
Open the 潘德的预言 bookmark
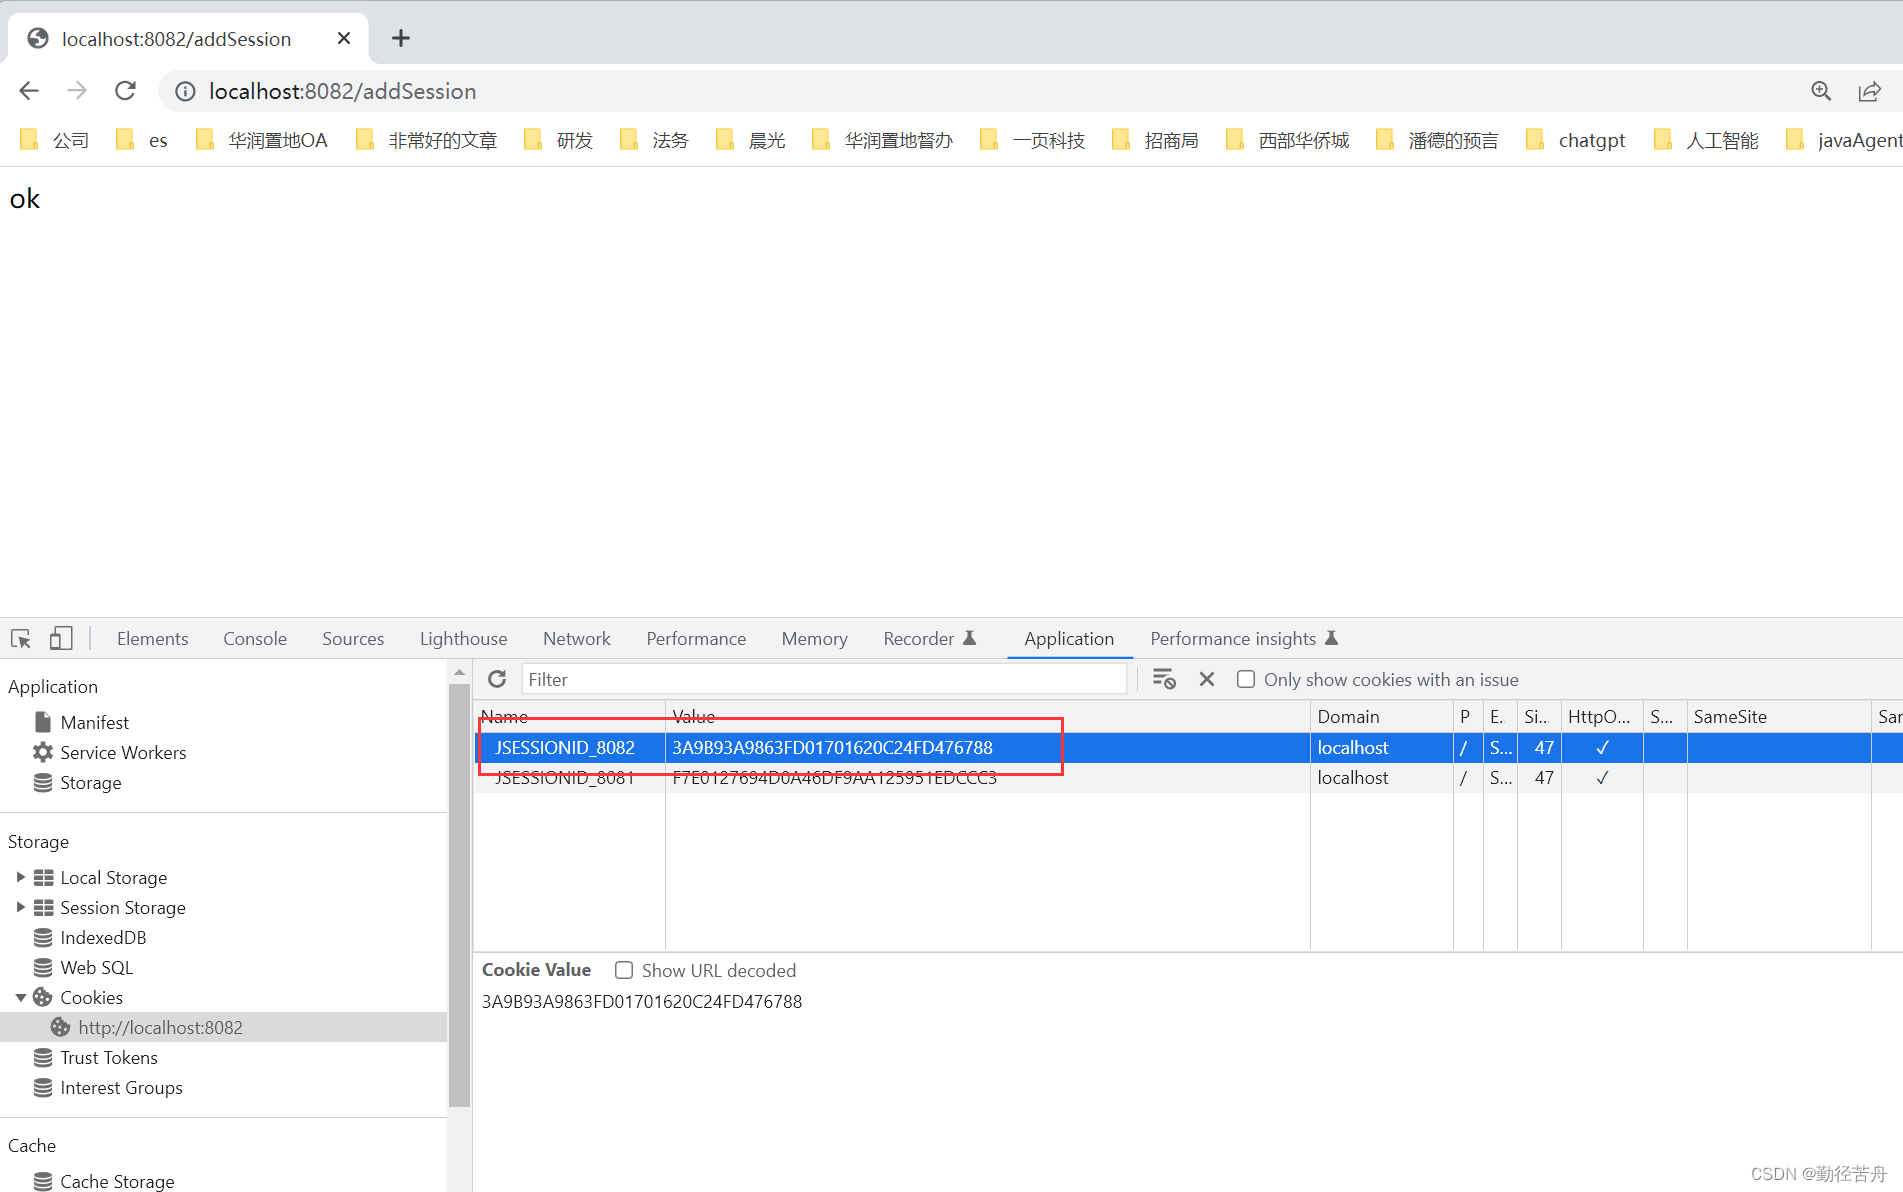click(1438, 140)
